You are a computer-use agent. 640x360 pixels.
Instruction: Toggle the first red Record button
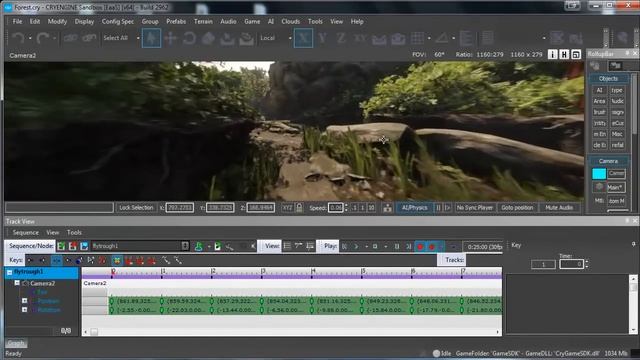point(420,247)
